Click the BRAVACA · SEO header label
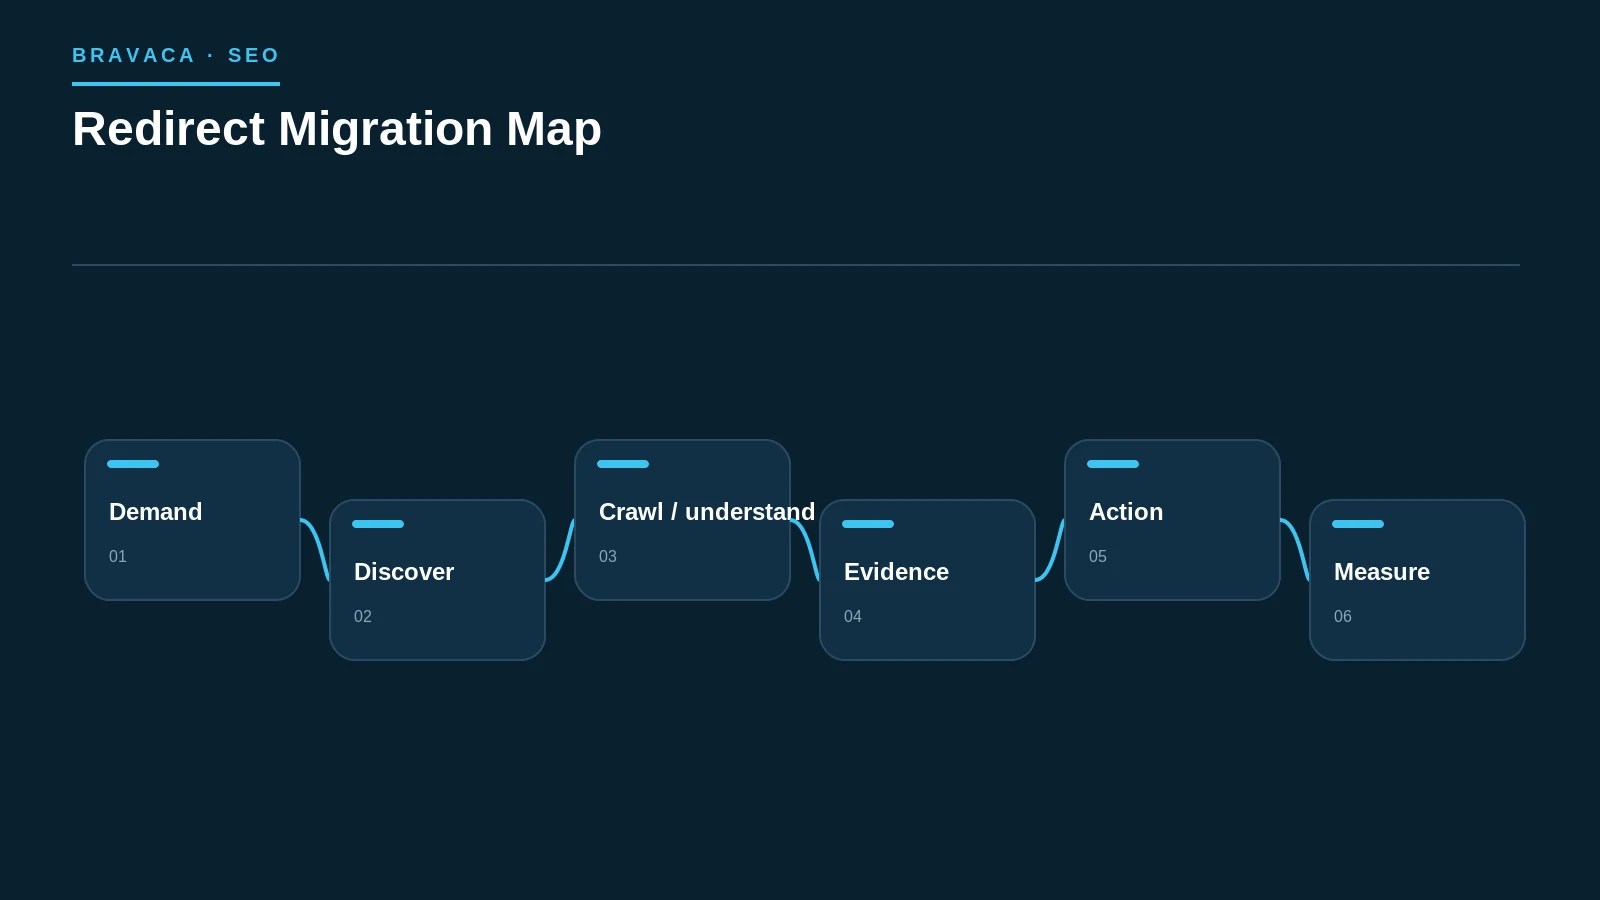This screenshot has width=1600, height=900. coord(176,56)
